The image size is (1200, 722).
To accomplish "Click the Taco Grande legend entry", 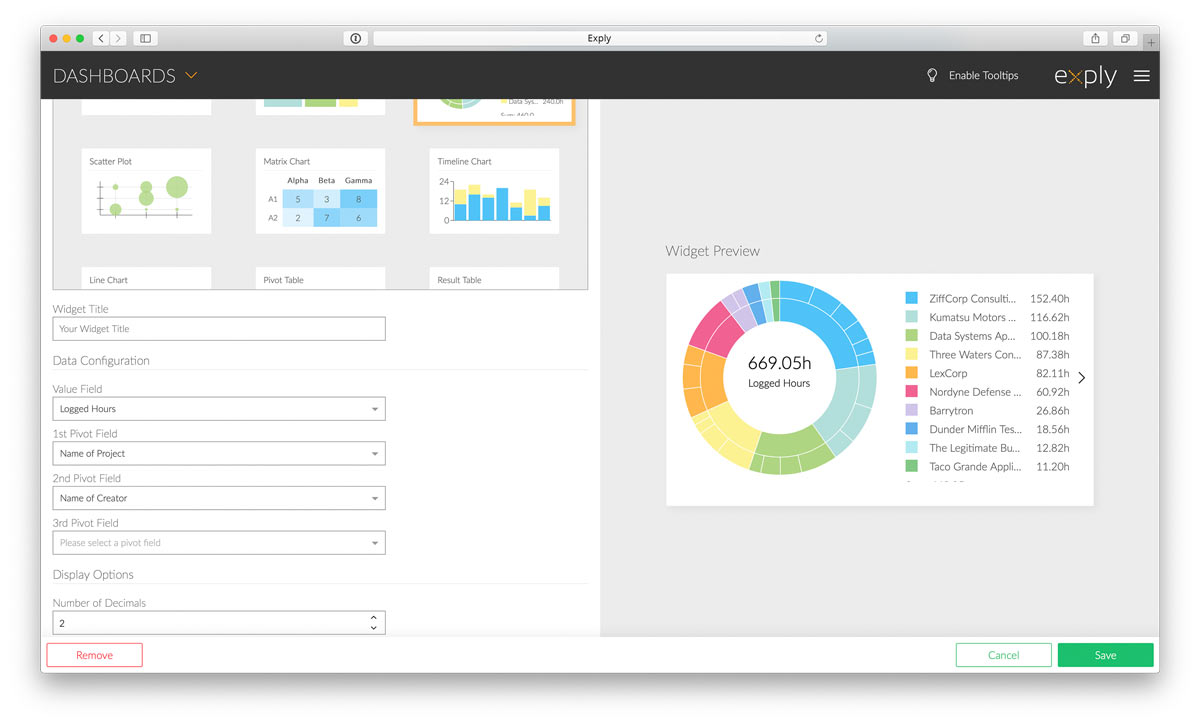I will pyautogui.click(x=987, y=466).
